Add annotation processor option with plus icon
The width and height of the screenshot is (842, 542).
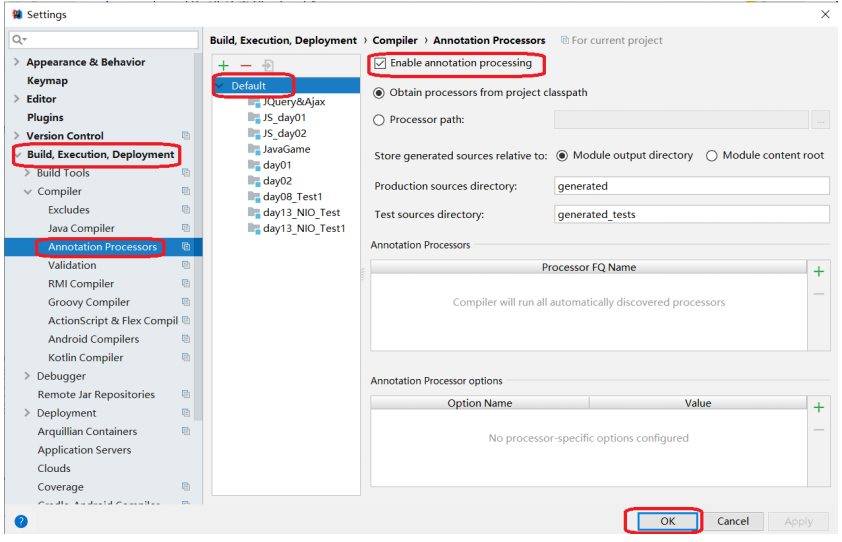pos(819,408)
